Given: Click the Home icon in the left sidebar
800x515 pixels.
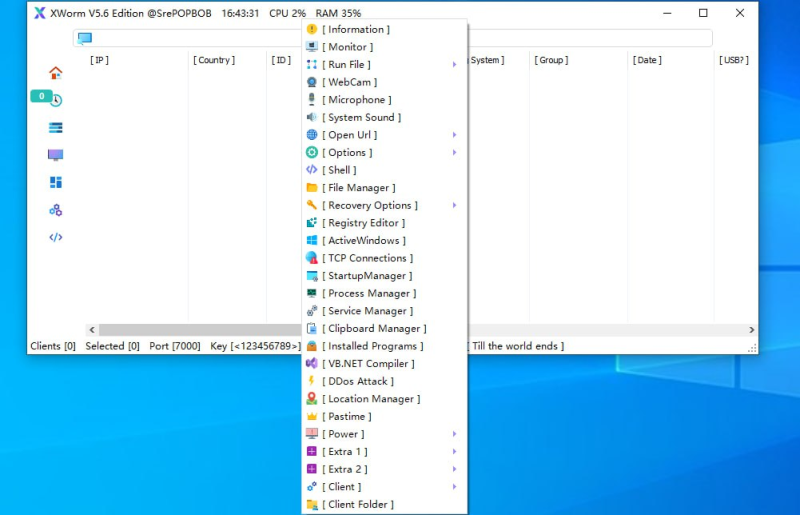Looking at the screenshot, I should coord(56,72).
